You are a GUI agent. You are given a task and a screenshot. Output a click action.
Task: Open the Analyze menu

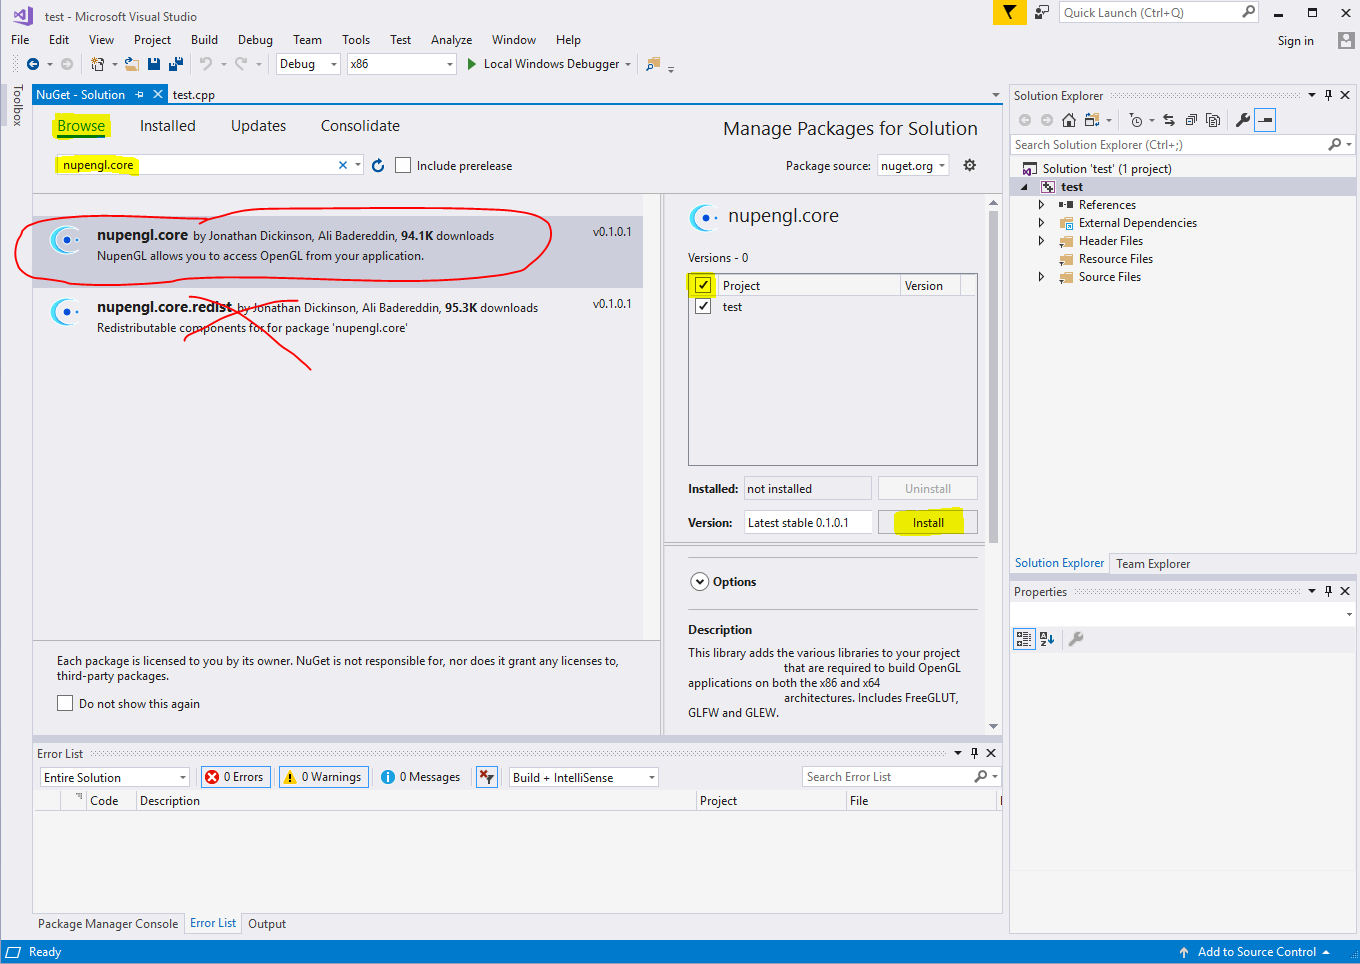451,40
